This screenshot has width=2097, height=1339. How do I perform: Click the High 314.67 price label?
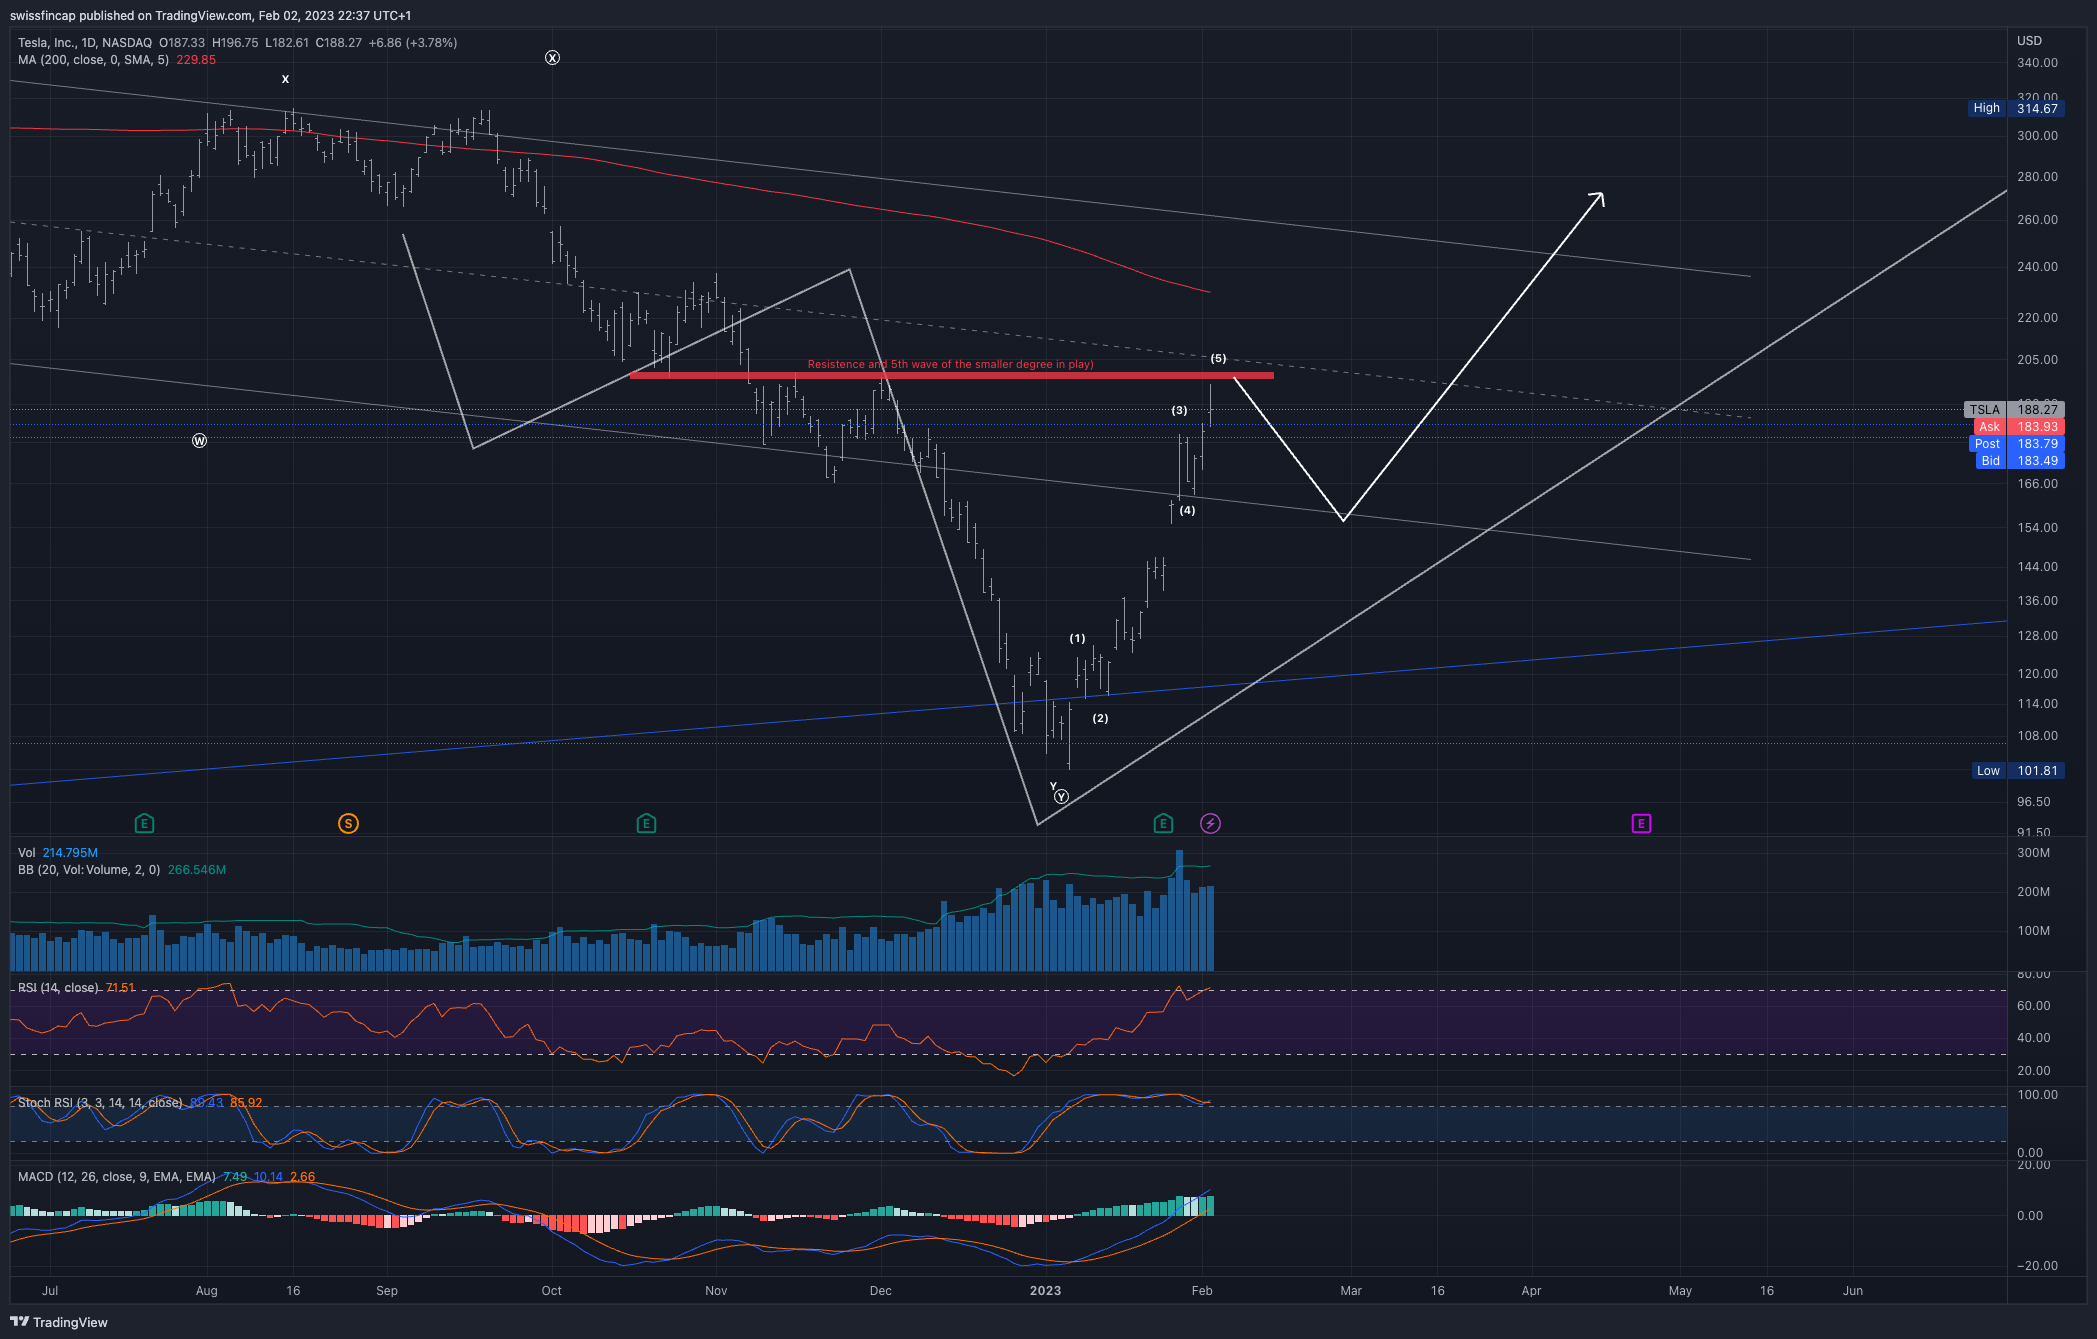(x=2014, y=108)
